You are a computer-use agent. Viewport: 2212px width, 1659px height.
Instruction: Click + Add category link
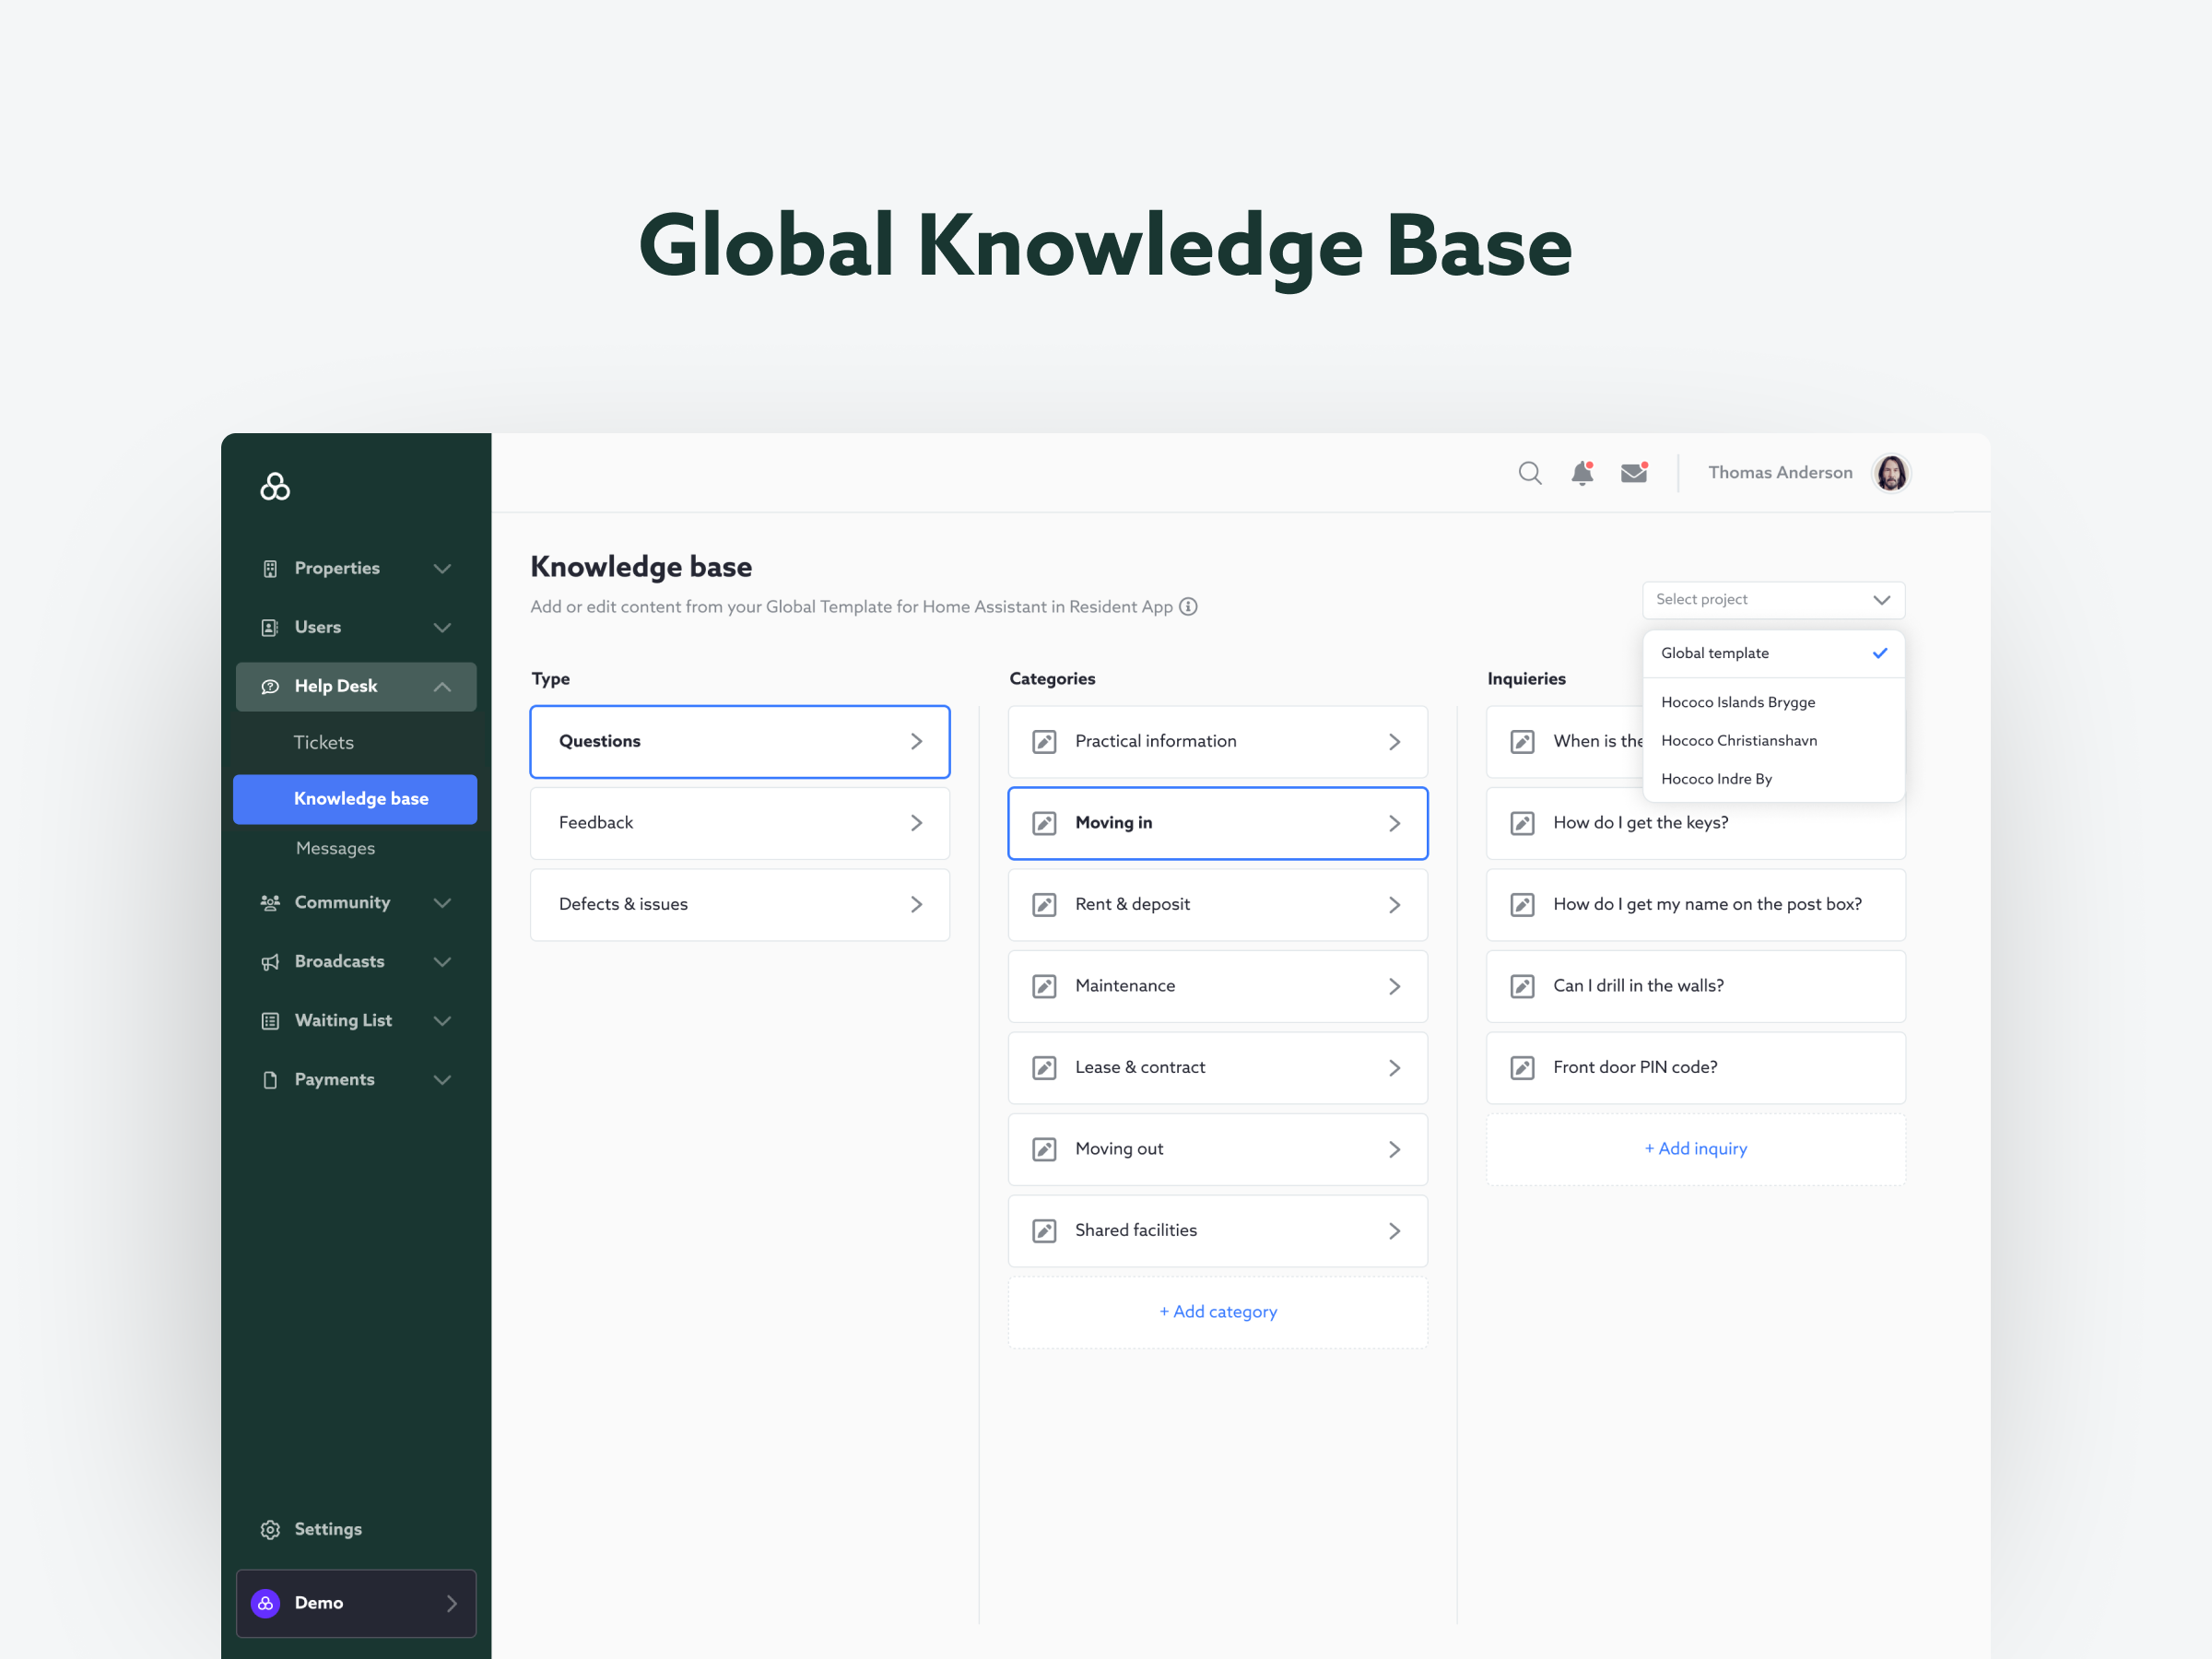click(1217, 1312)
